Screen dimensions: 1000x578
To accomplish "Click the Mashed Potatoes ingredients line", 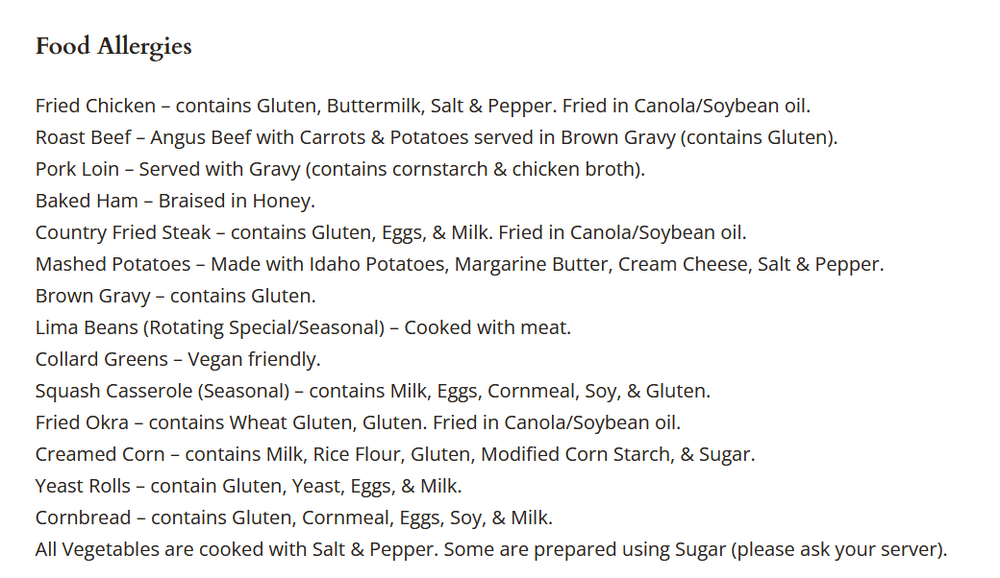I will 459,265.
